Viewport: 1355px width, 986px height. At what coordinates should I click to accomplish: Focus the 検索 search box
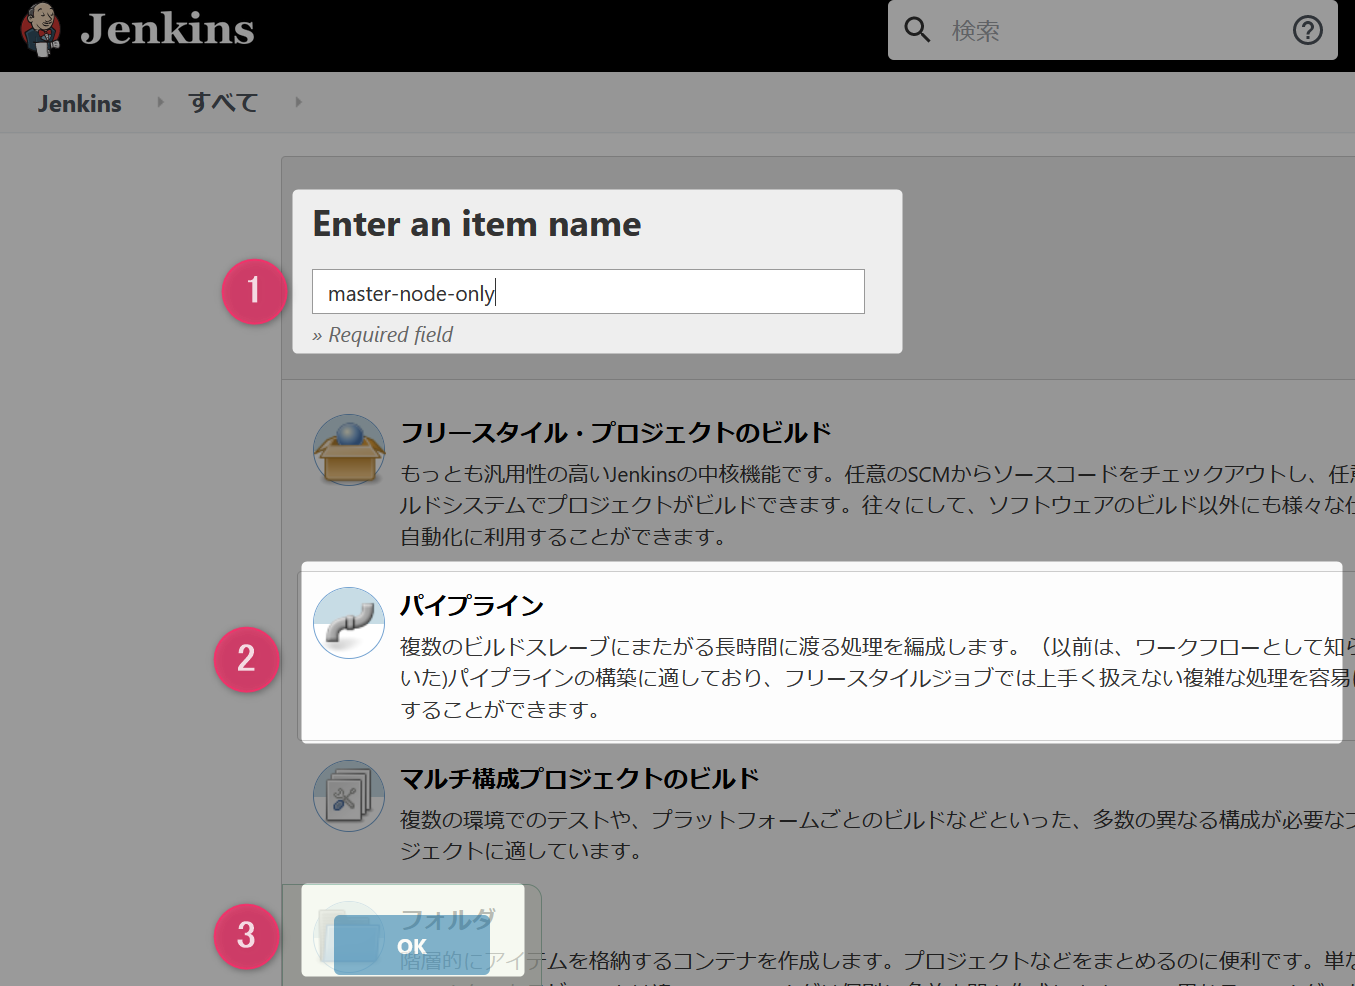(x=1112, y=30)
